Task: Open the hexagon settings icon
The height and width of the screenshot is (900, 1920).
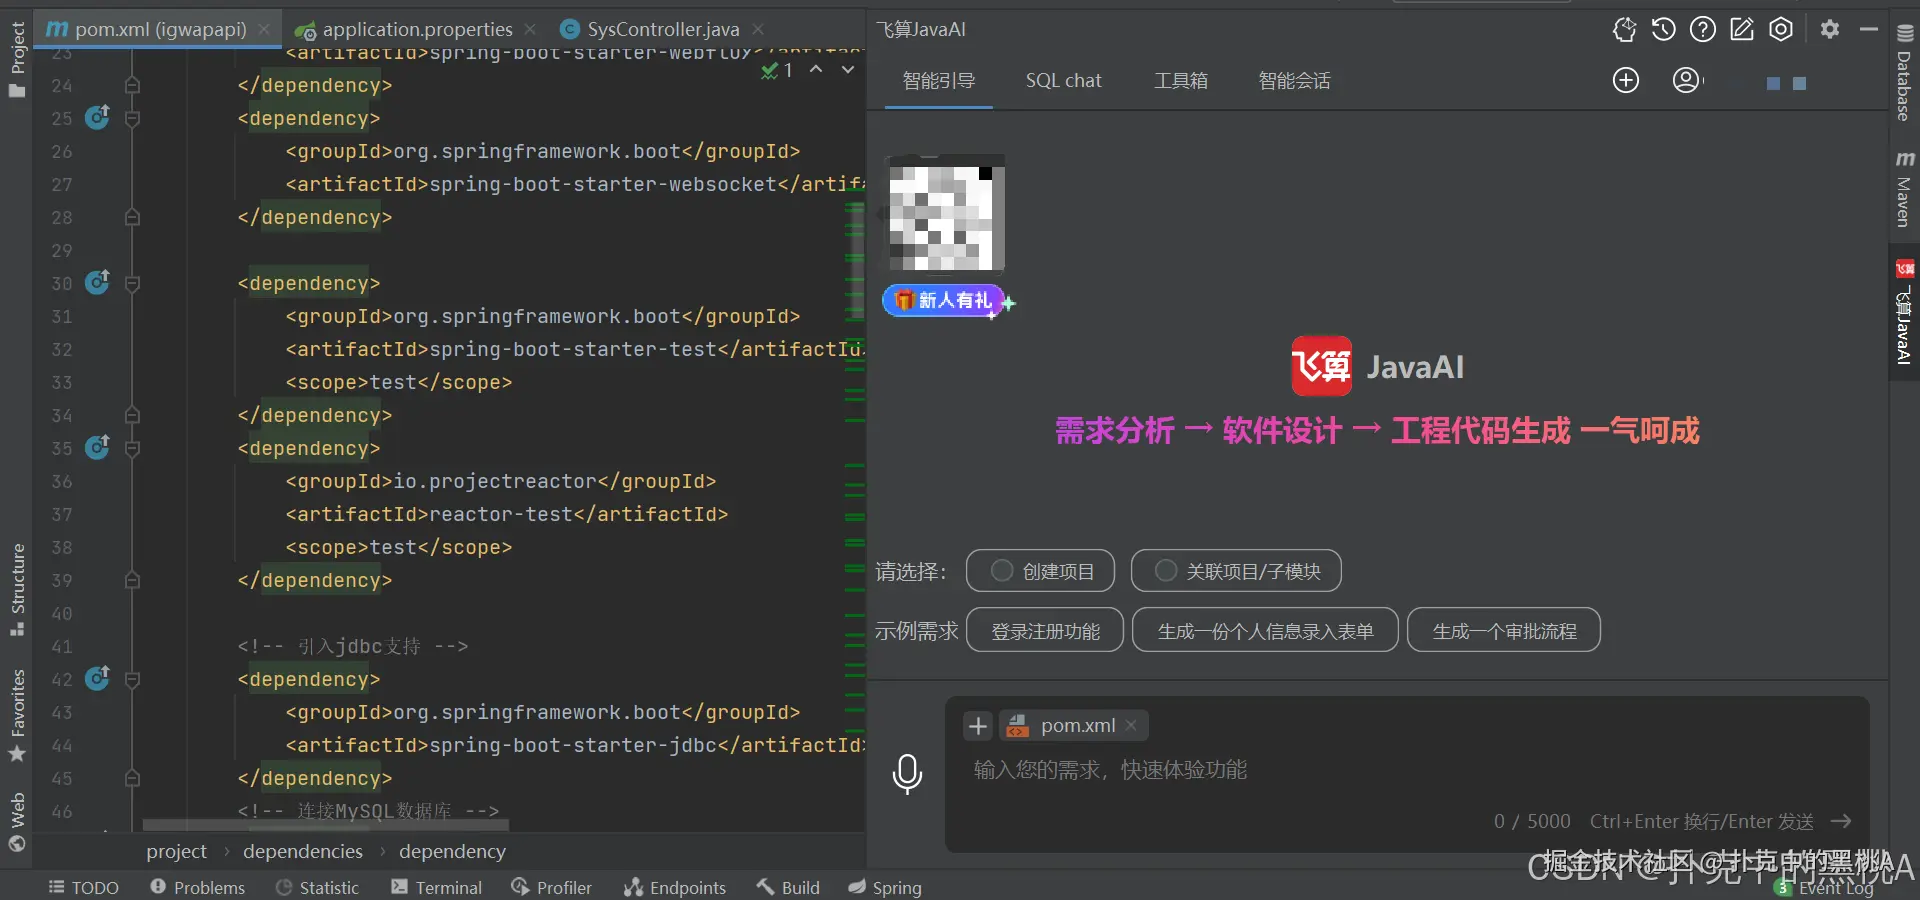Action: tap(1781, 30)
